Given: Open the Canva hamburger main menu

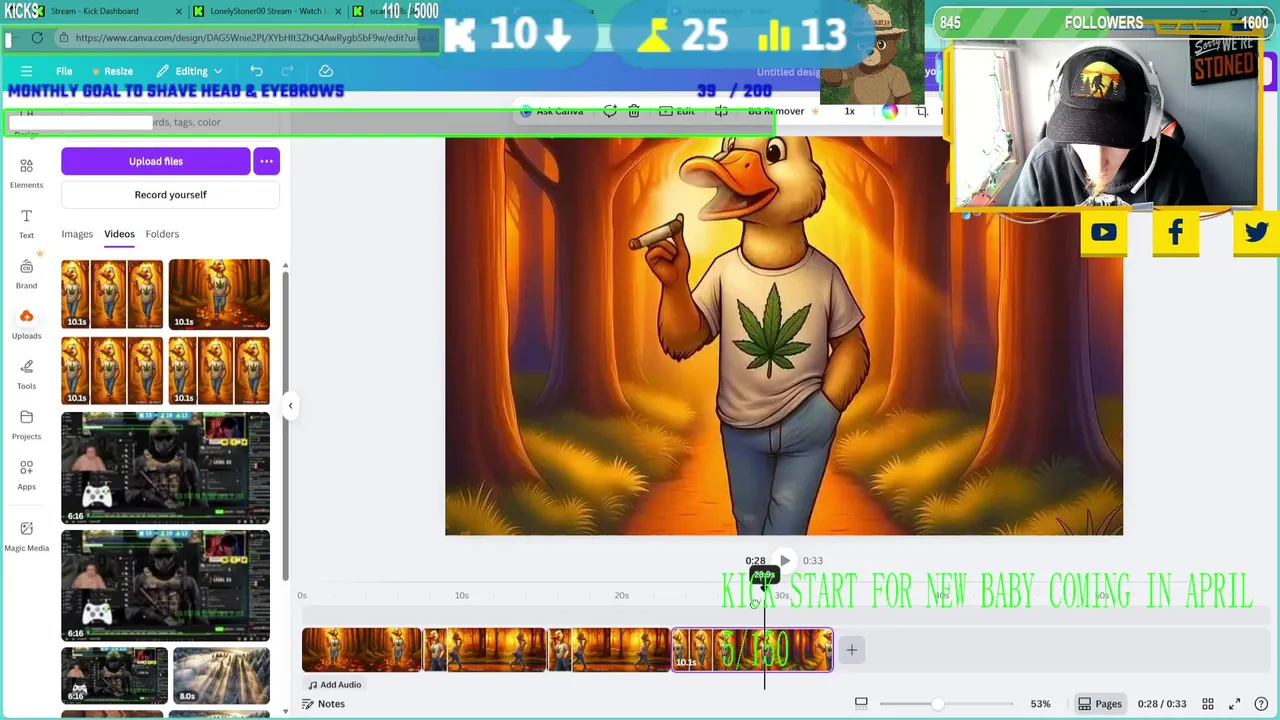Looking at the screenshot, I should click(26, 71).
